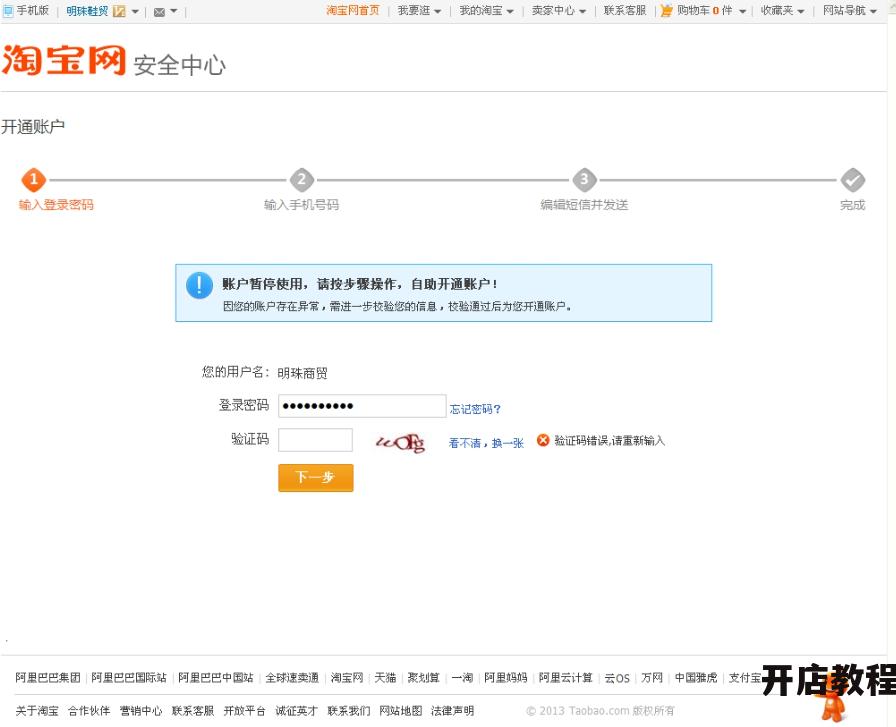This screenshot has height=727, width=896.
Task: Focus the 验证码 input box
Action: click(315, 440)
